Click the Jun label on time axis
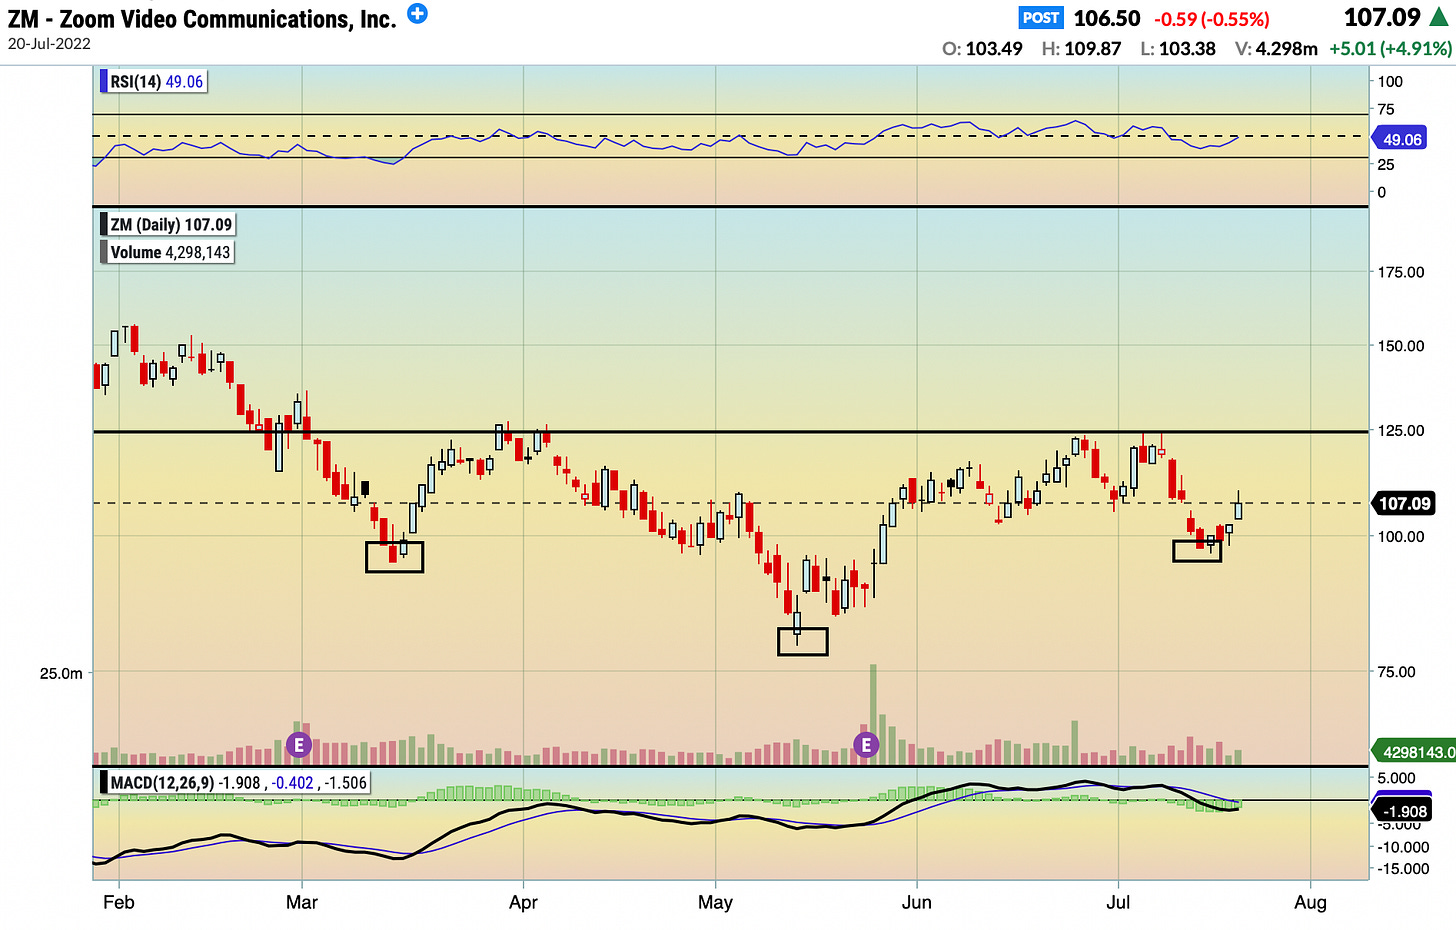Image resolution: width=1456 pixels, height=930 pixels. (916, 902)
